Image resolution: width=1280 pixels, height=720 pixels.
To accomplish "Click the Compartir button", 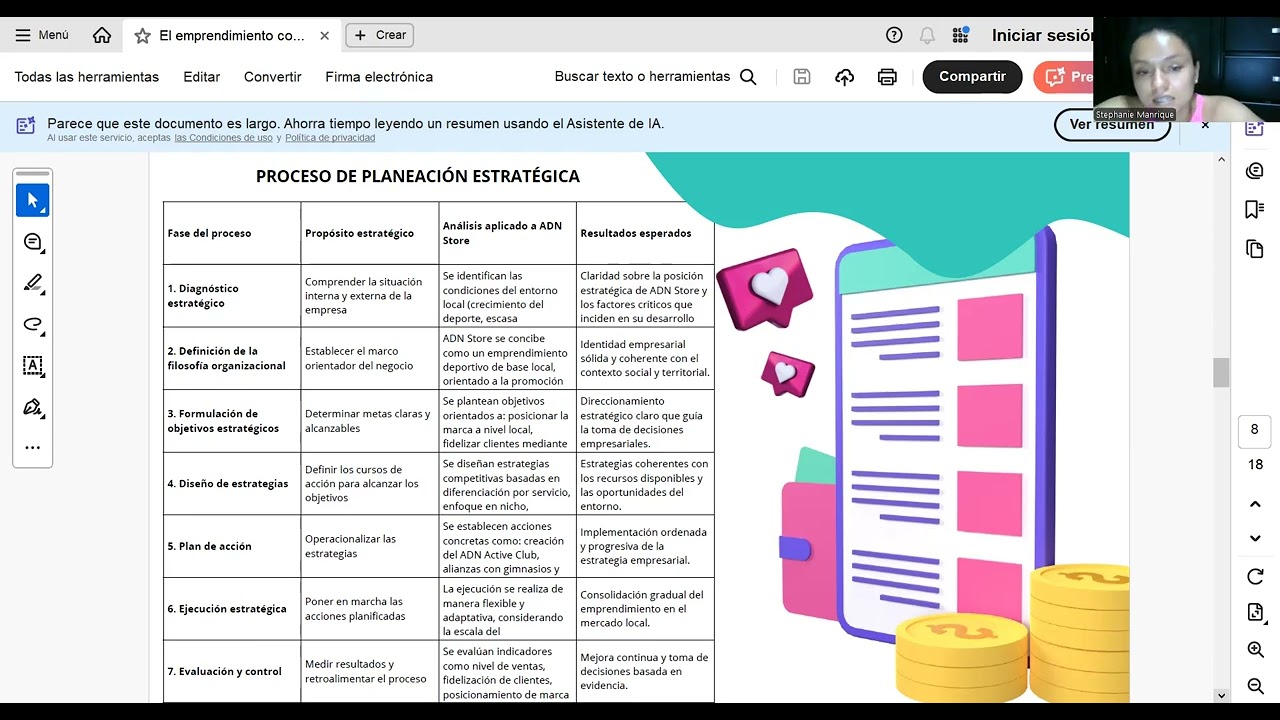I will click(x=972, y=77).
